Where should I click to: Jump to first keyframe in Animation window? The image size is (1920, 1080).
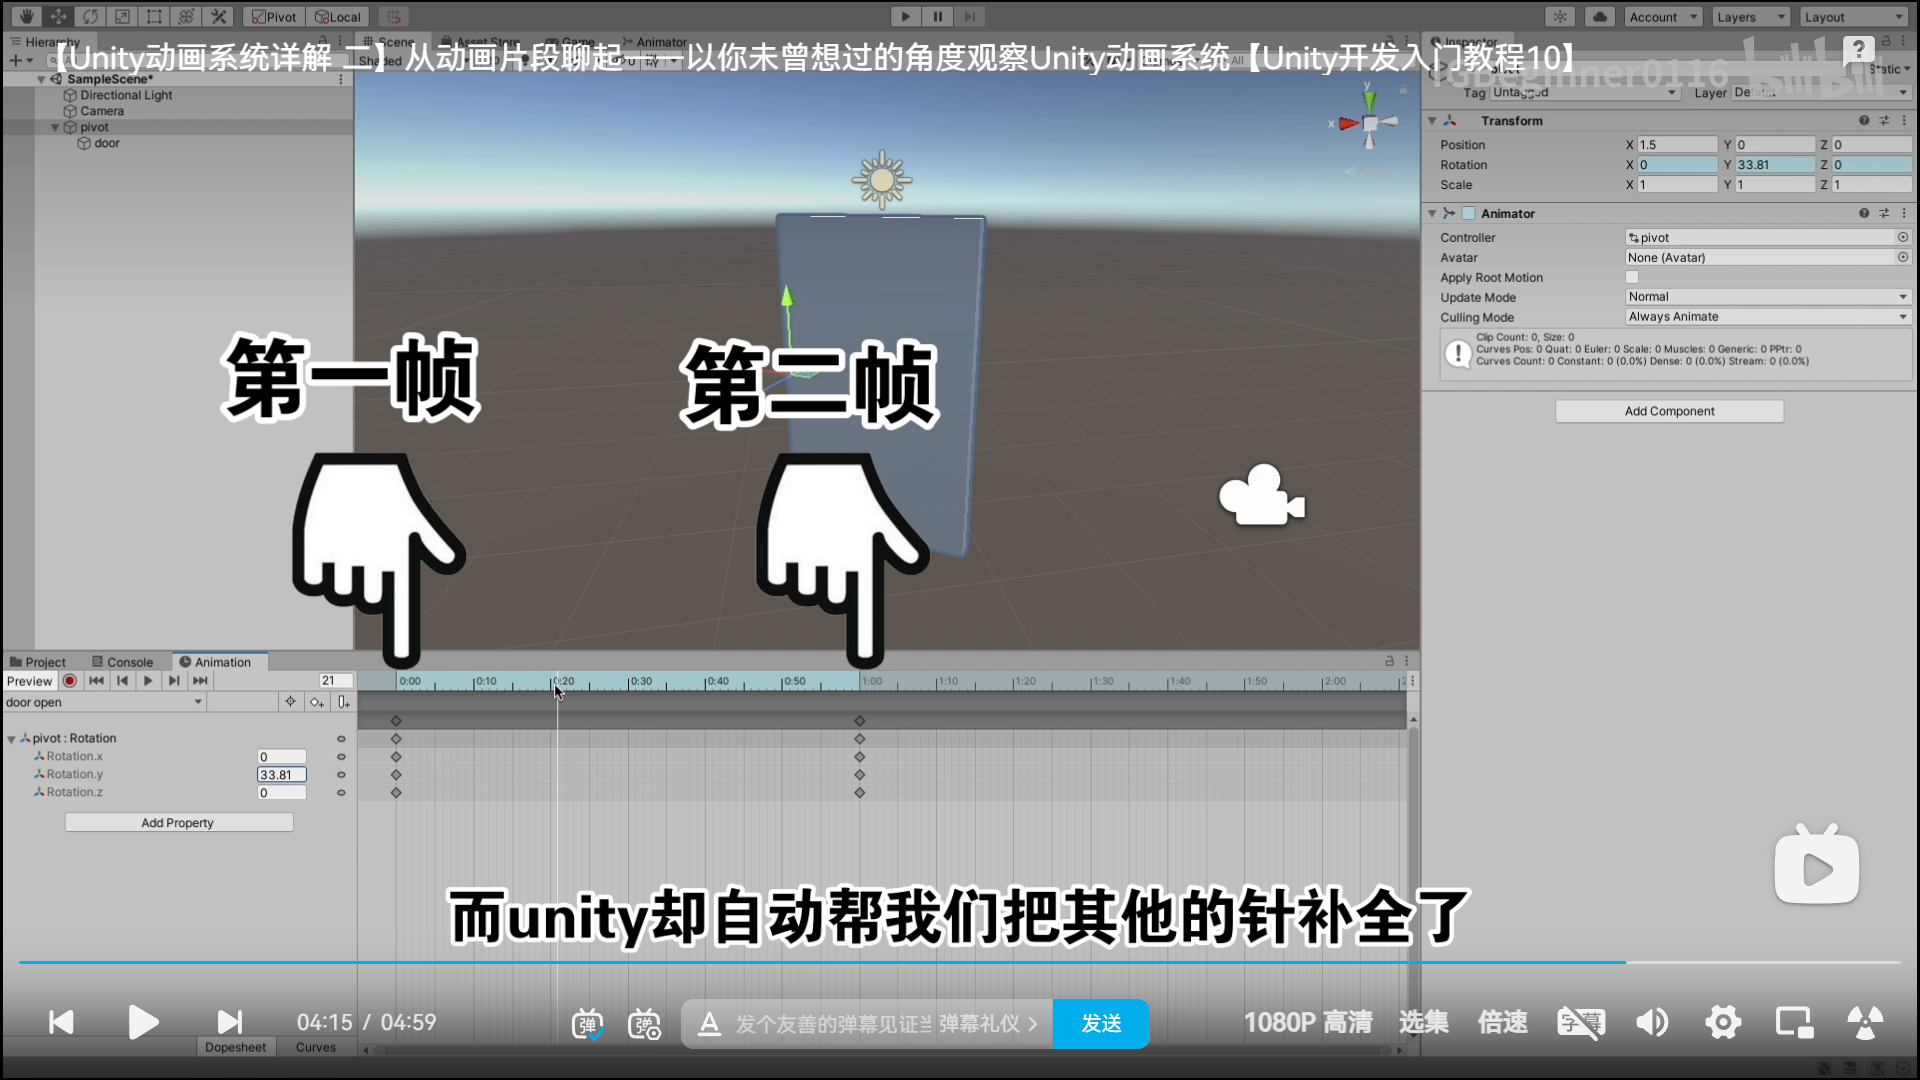(x=96, y=681)
